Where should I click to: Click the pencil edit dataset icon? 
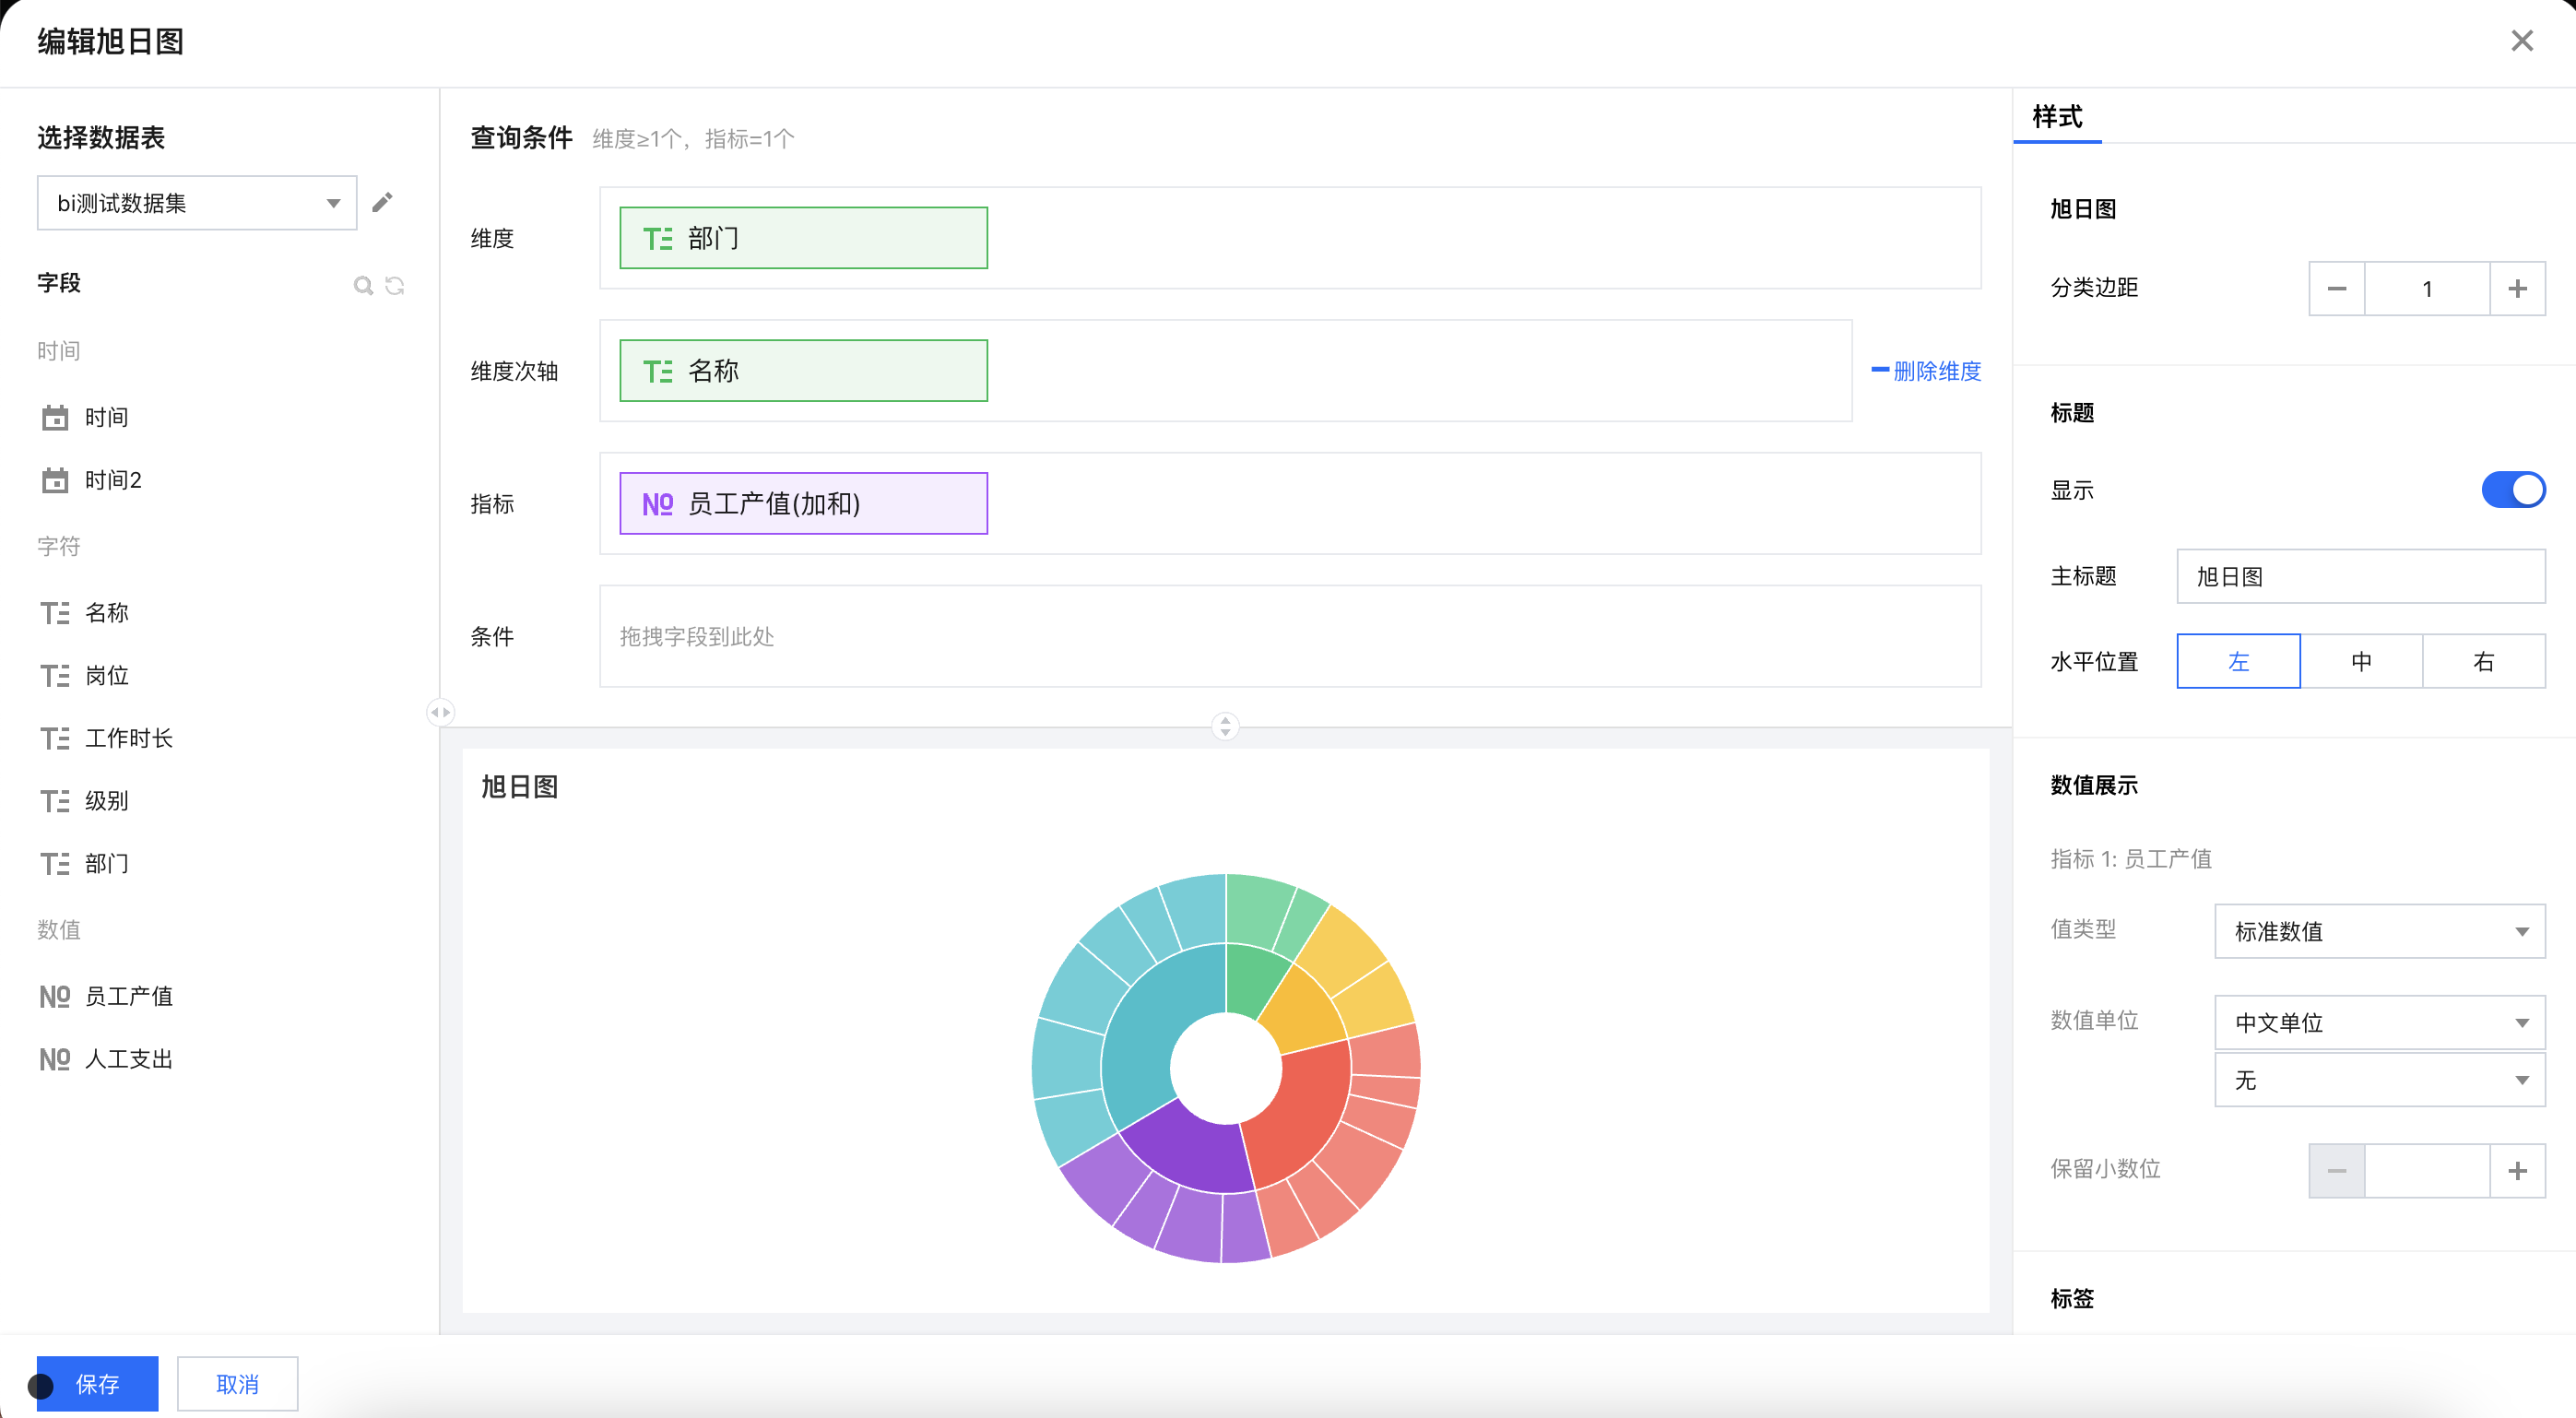(x=382, y=203)
